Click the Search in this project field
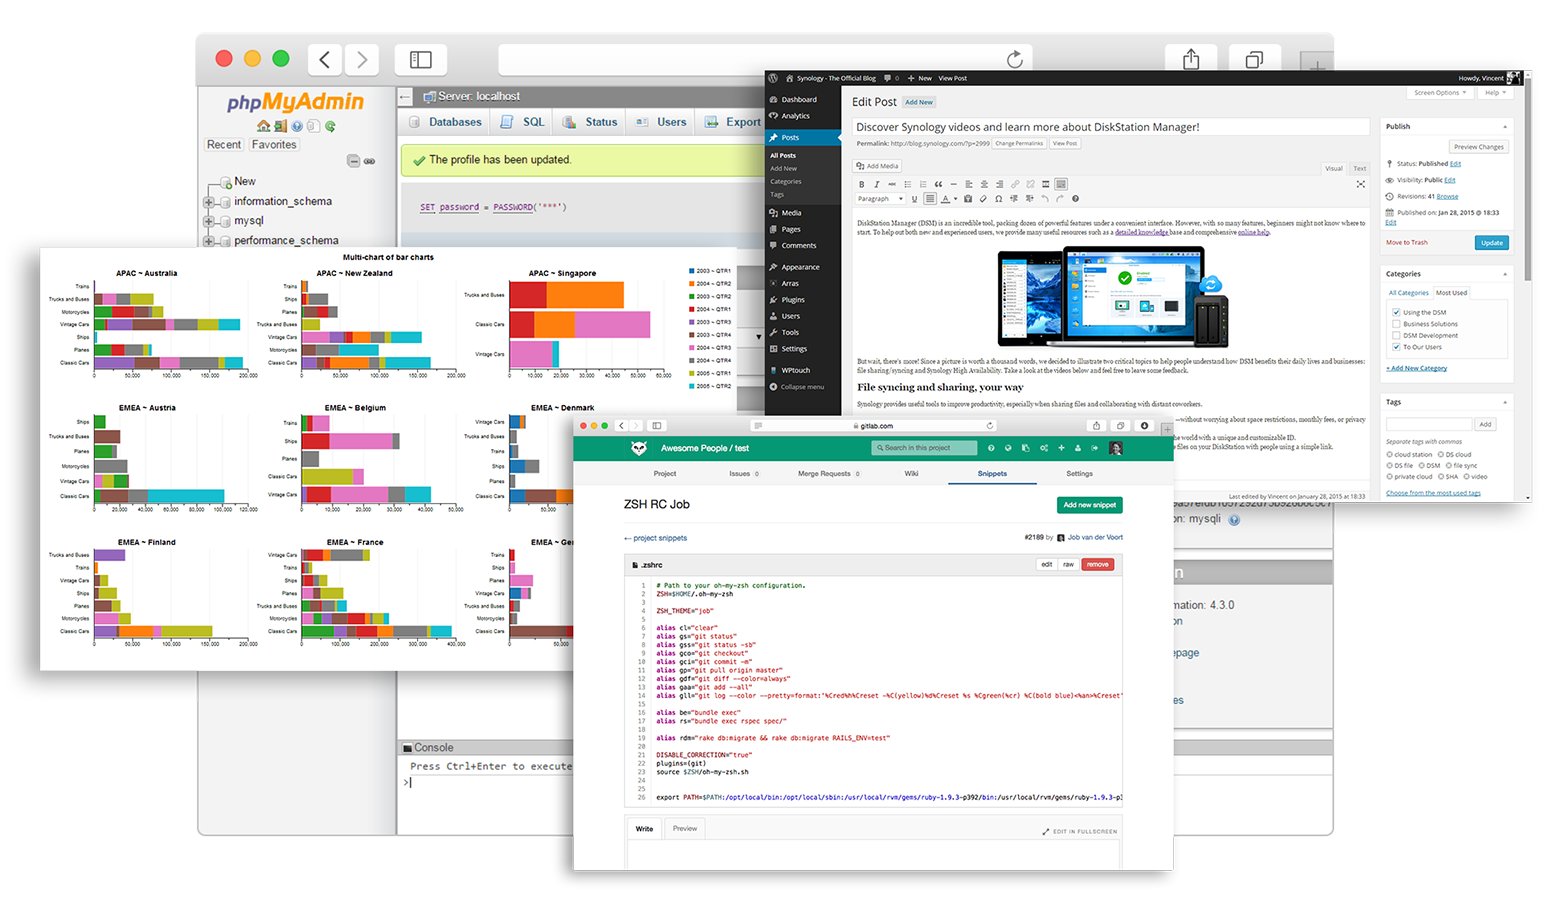1560x906 pixels. coord(924,448)
